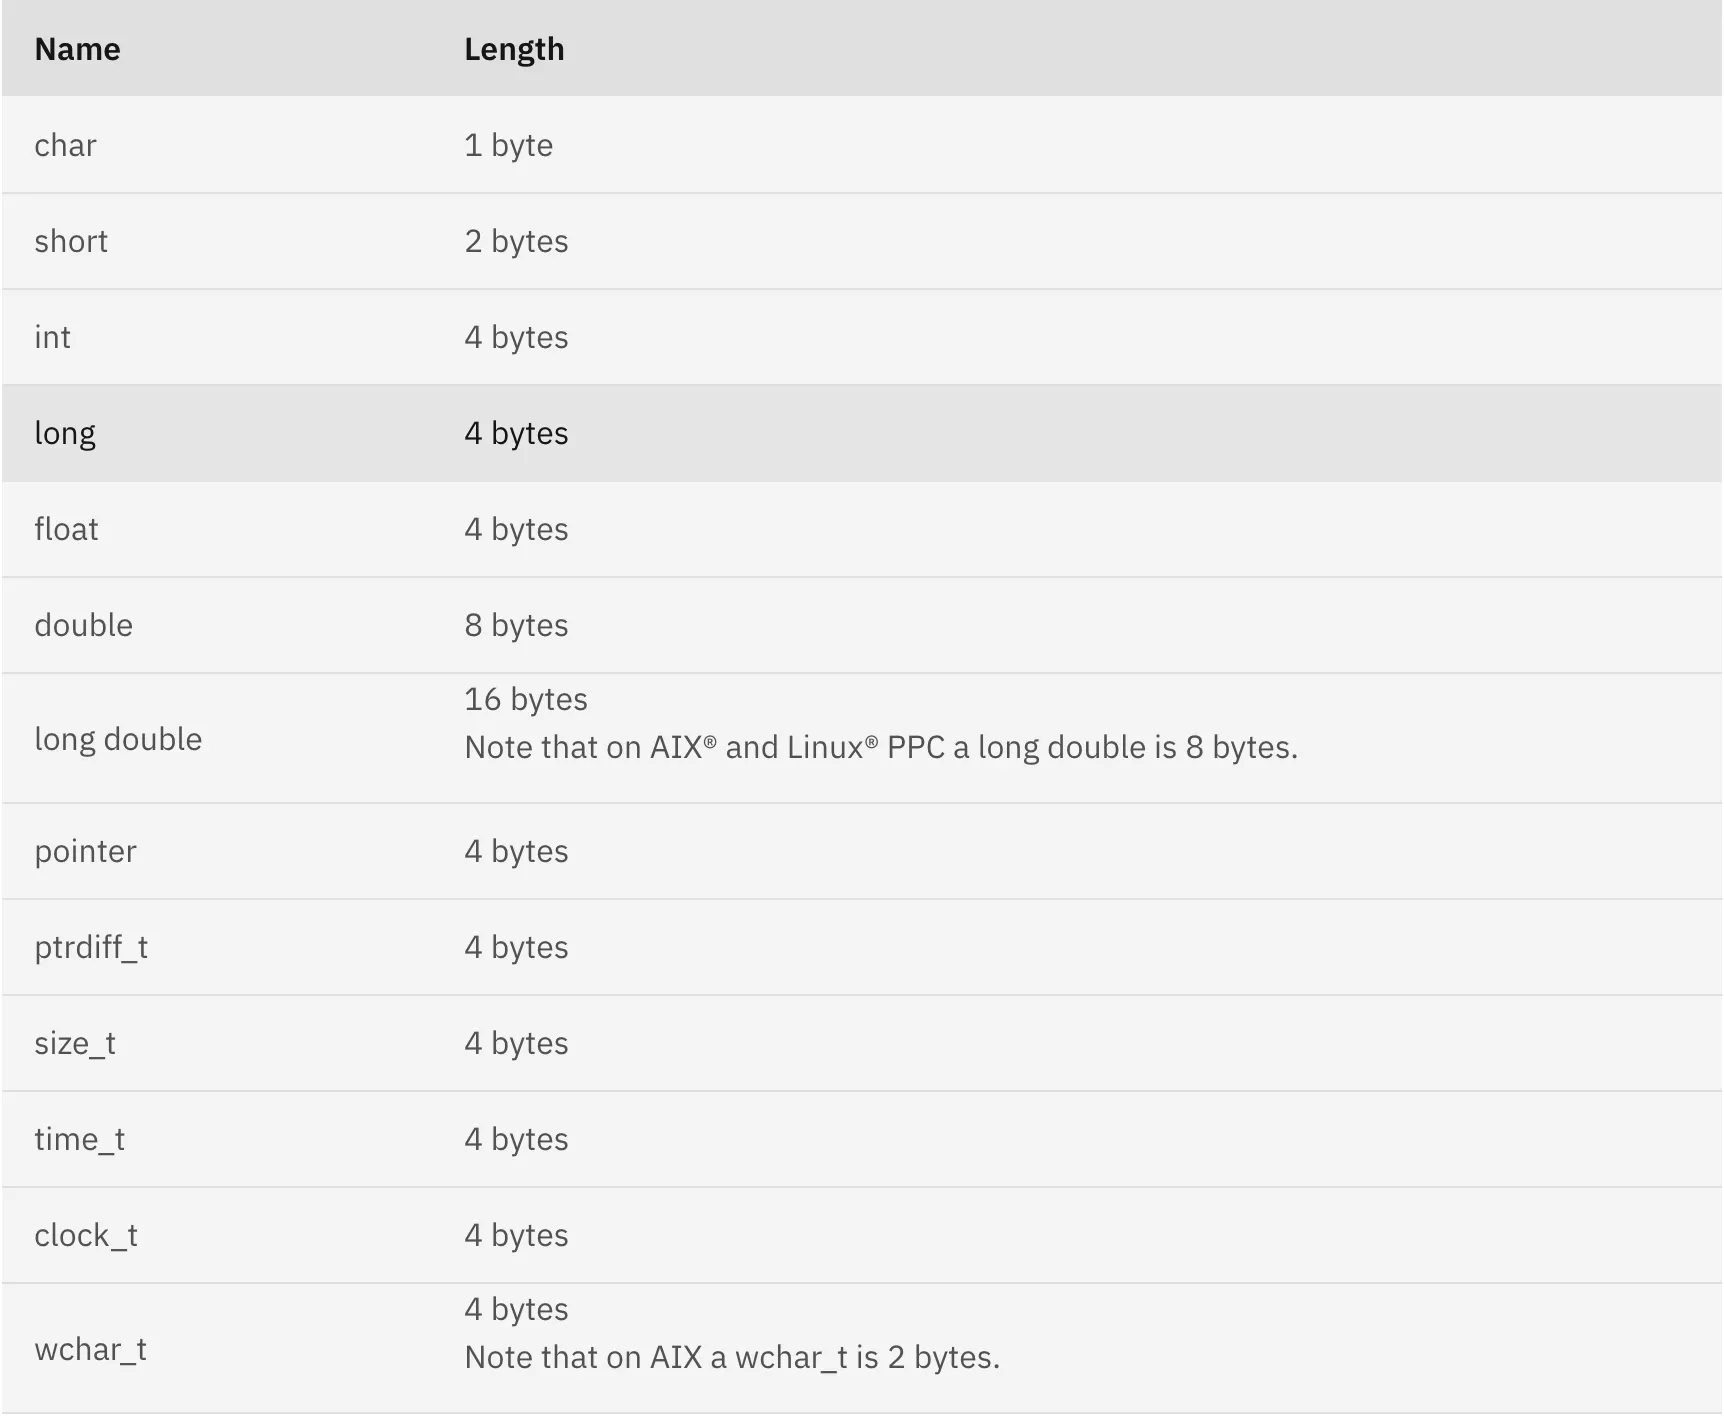
Task: Click the Length column header
Action: (x=514, y=49)
